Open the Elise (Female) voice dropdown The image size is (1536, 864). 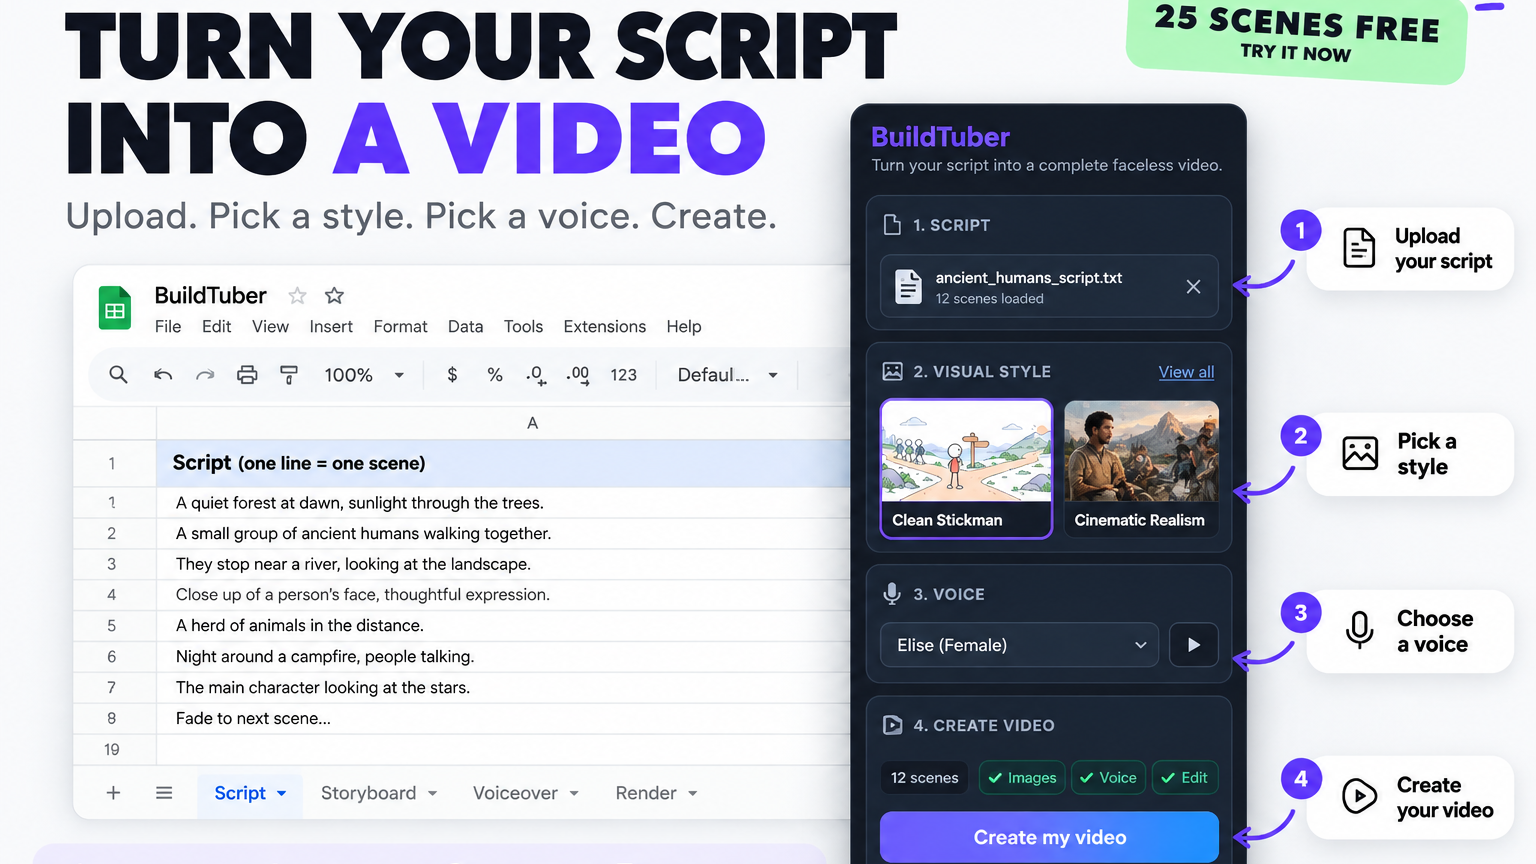1019,645
